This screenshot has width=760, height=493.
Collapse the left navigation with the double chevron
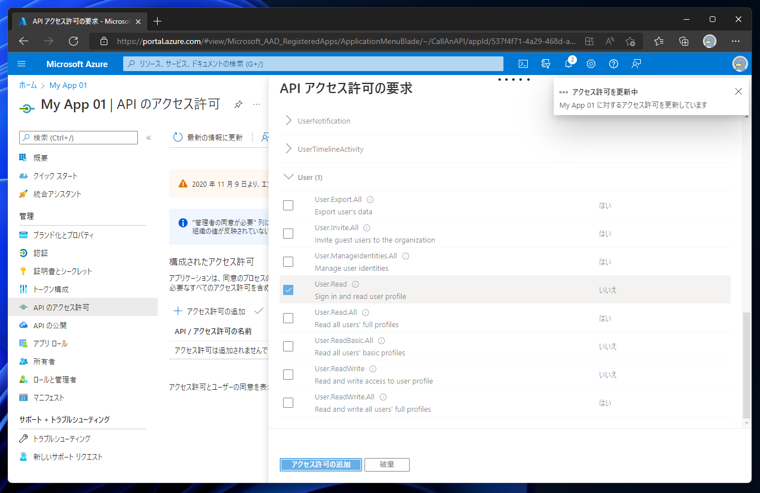(x=149, y=138)
